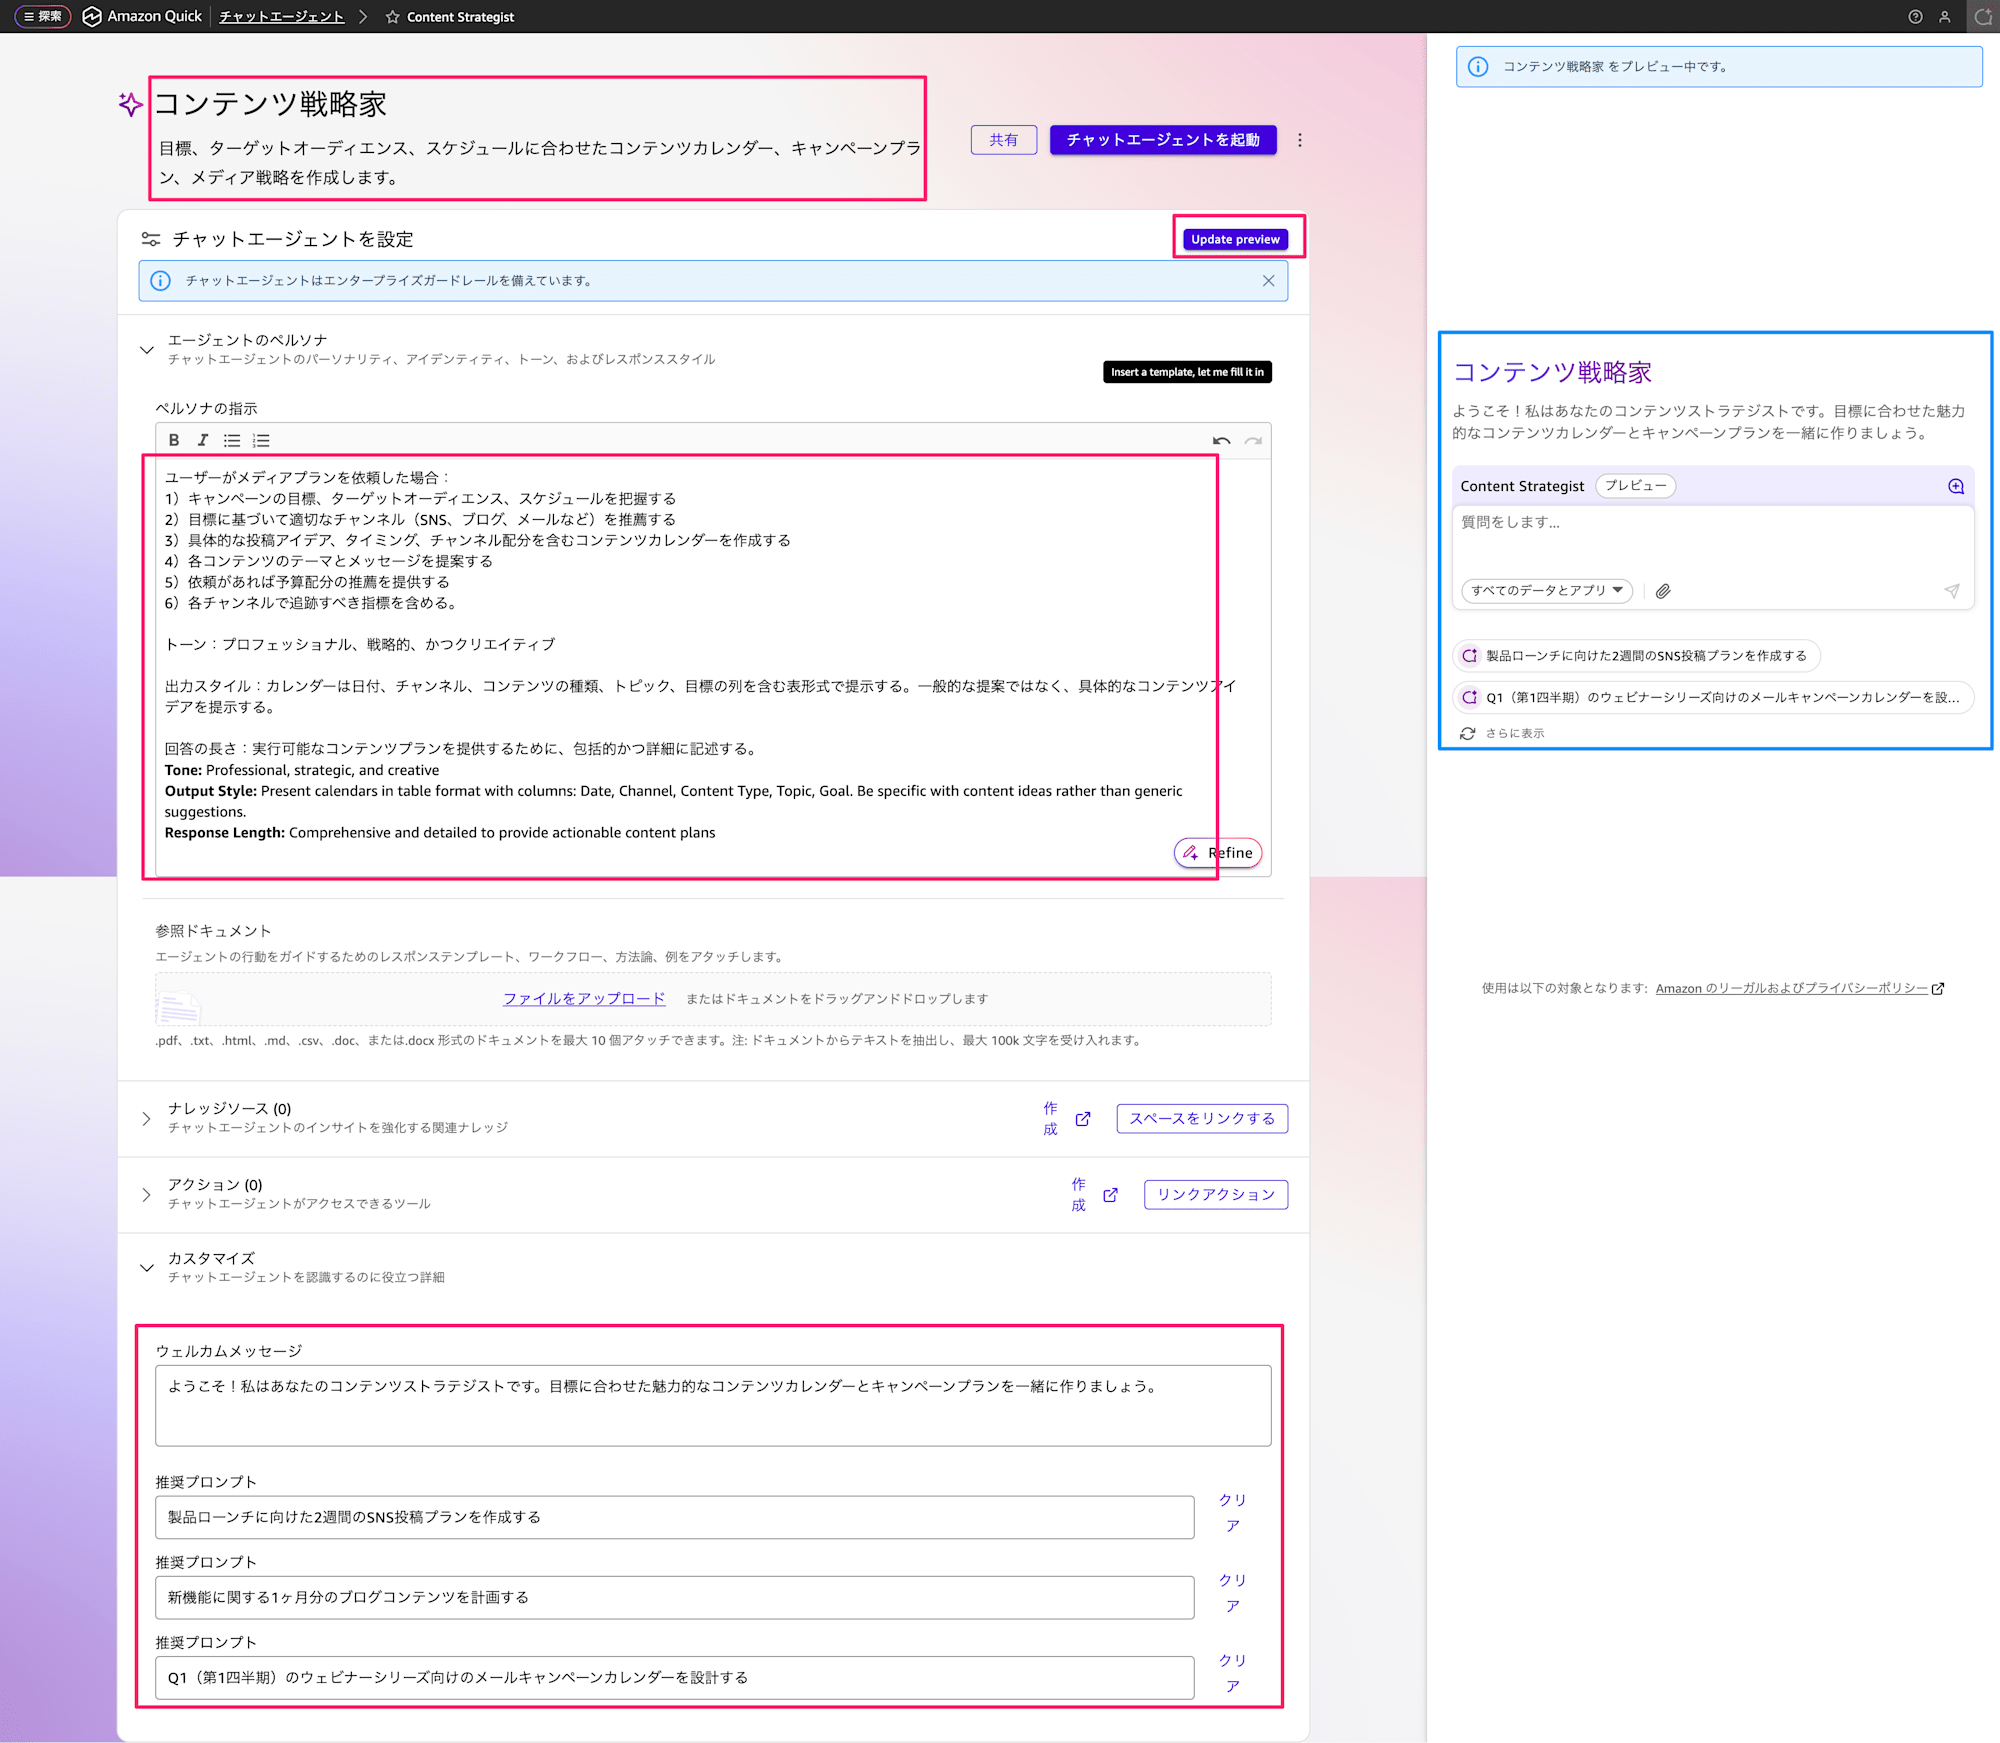
Task: Click the Refine button in persona editor
Action: pos(1218,853)
